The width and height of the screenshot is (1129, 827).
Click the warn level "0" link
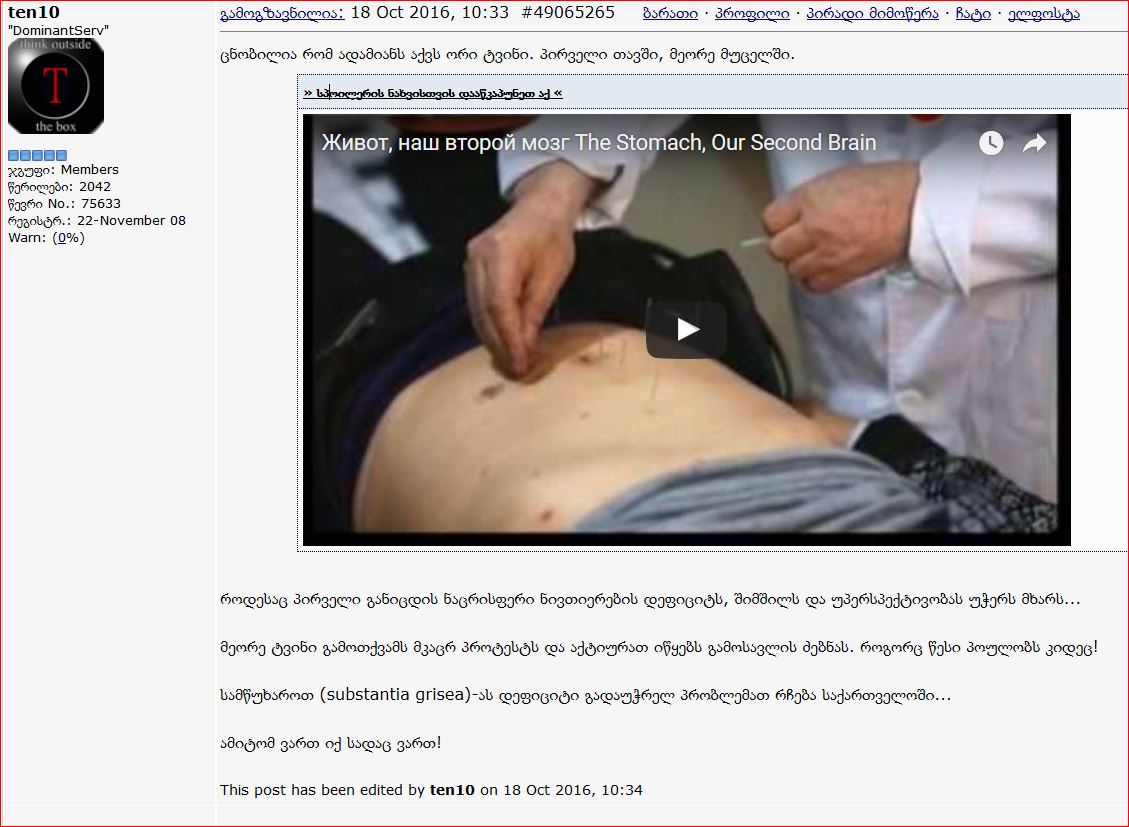click(x=61, y=238)
